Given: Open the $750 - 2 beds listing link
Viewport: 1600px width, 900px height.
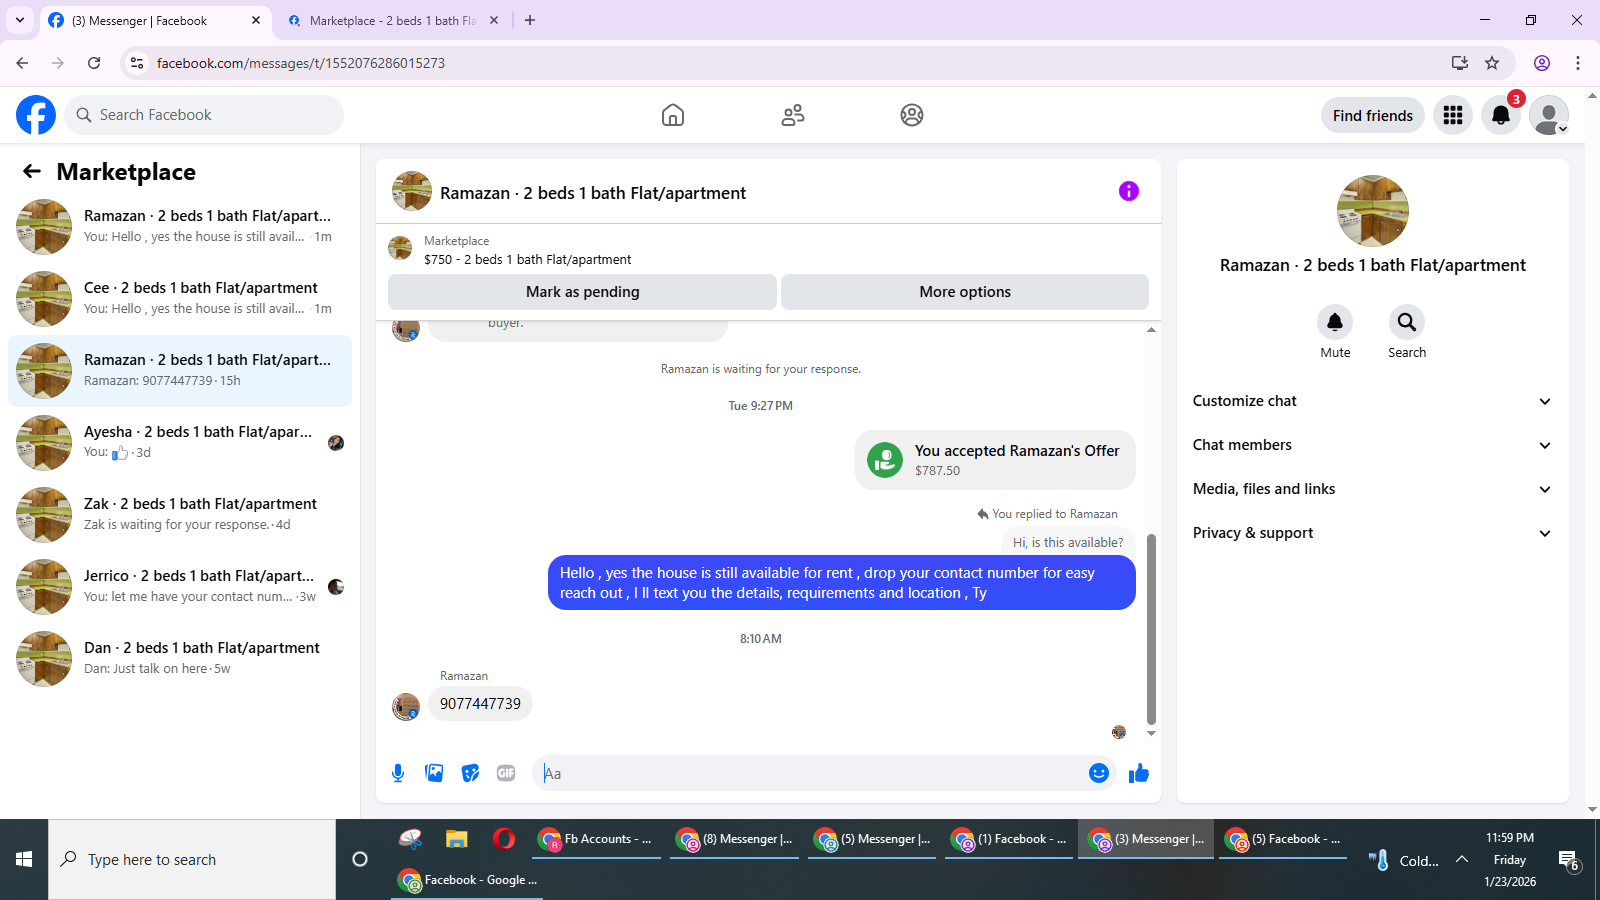Looking at the screenshot, I should tap(527, 259).
